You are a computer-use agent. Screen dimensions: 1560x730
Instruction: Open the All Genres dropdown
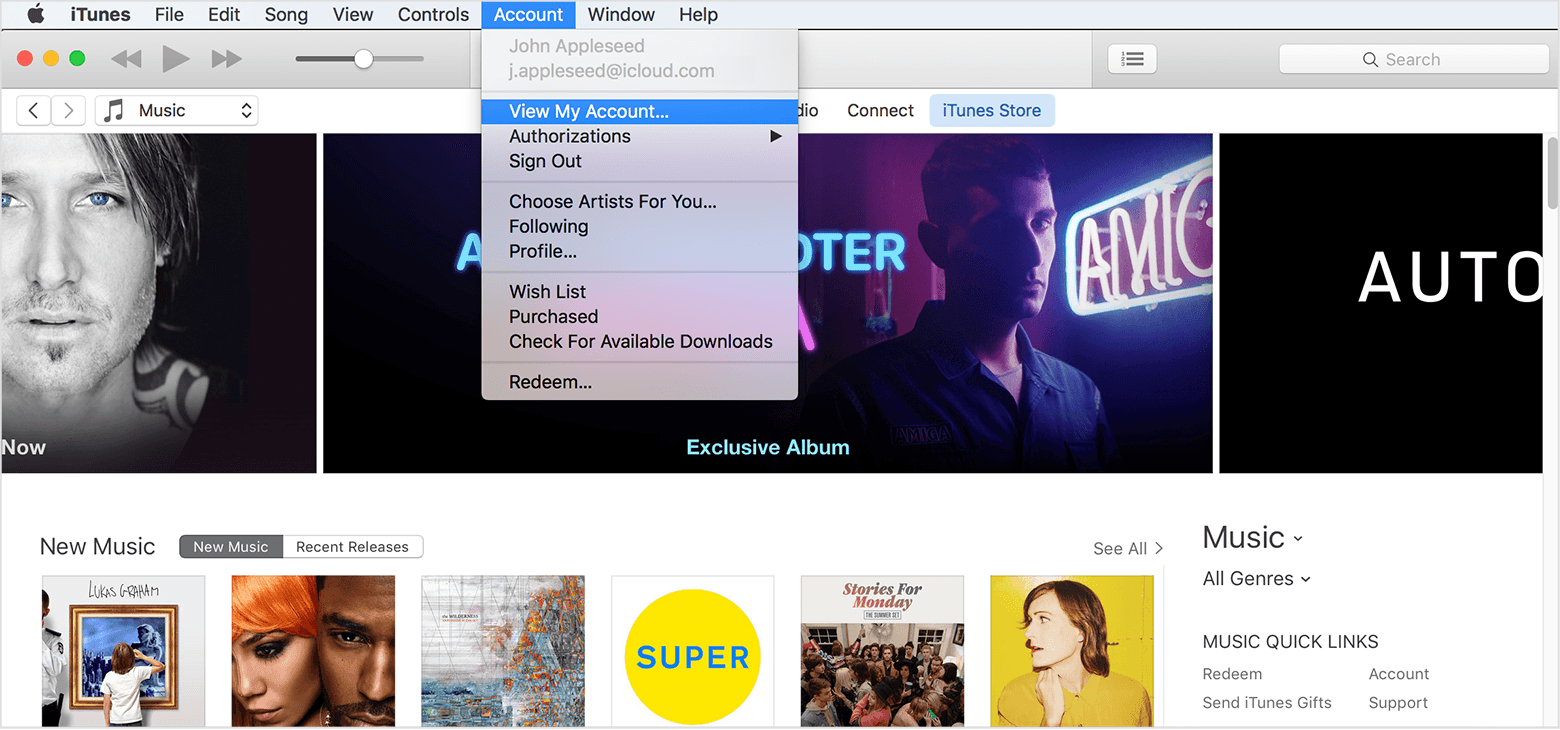click(1257, 579)
